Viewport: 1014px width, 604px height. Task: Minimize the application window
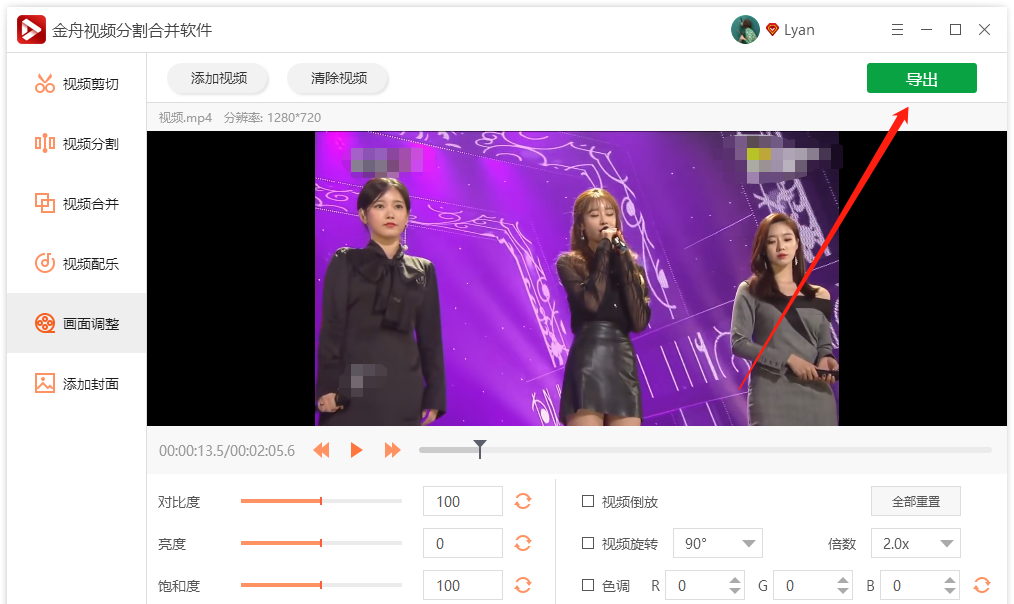(x=926, y=30)
